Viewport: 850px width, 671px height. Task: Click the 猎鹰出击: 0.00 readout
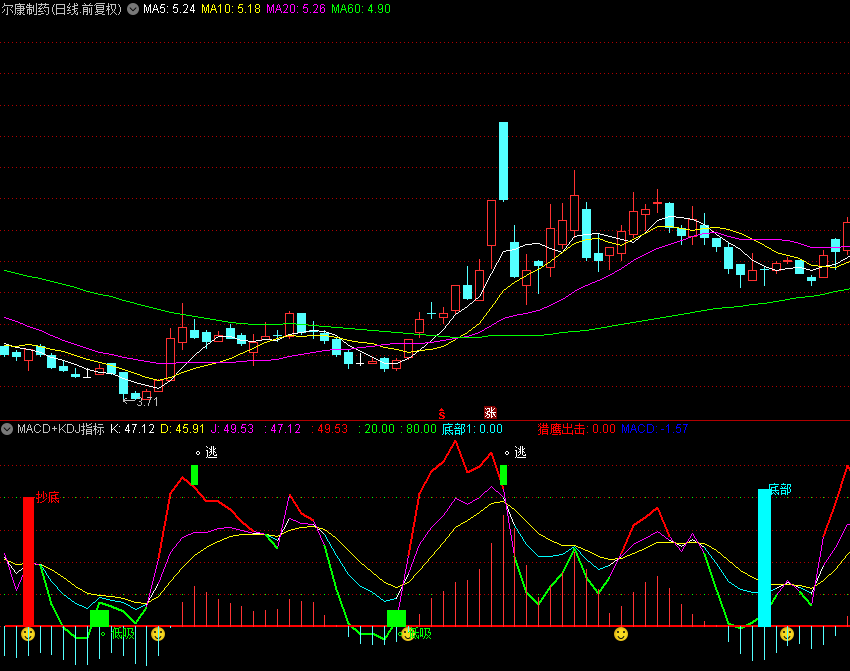[577, 429]
